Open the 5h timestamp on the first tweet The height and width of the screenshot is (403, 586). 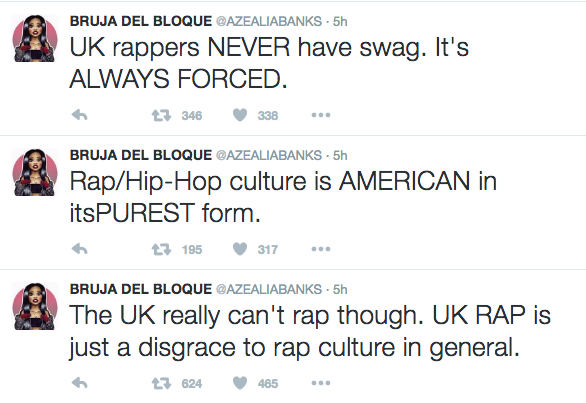pyautogui.click(x=340, y=21)
